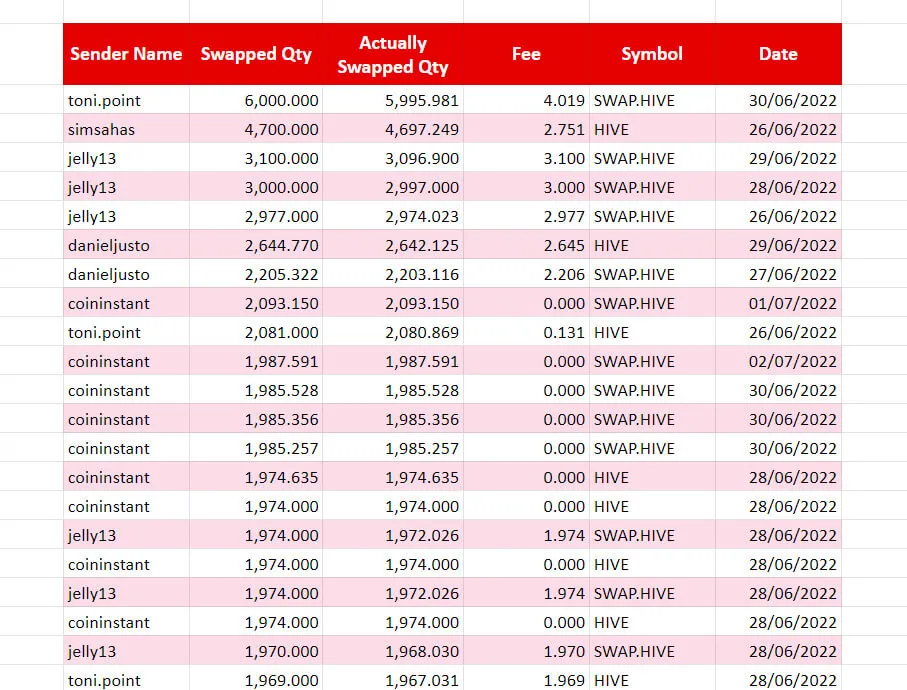
Task: Click the cell with 2,644.770
Action: point(256,244)
